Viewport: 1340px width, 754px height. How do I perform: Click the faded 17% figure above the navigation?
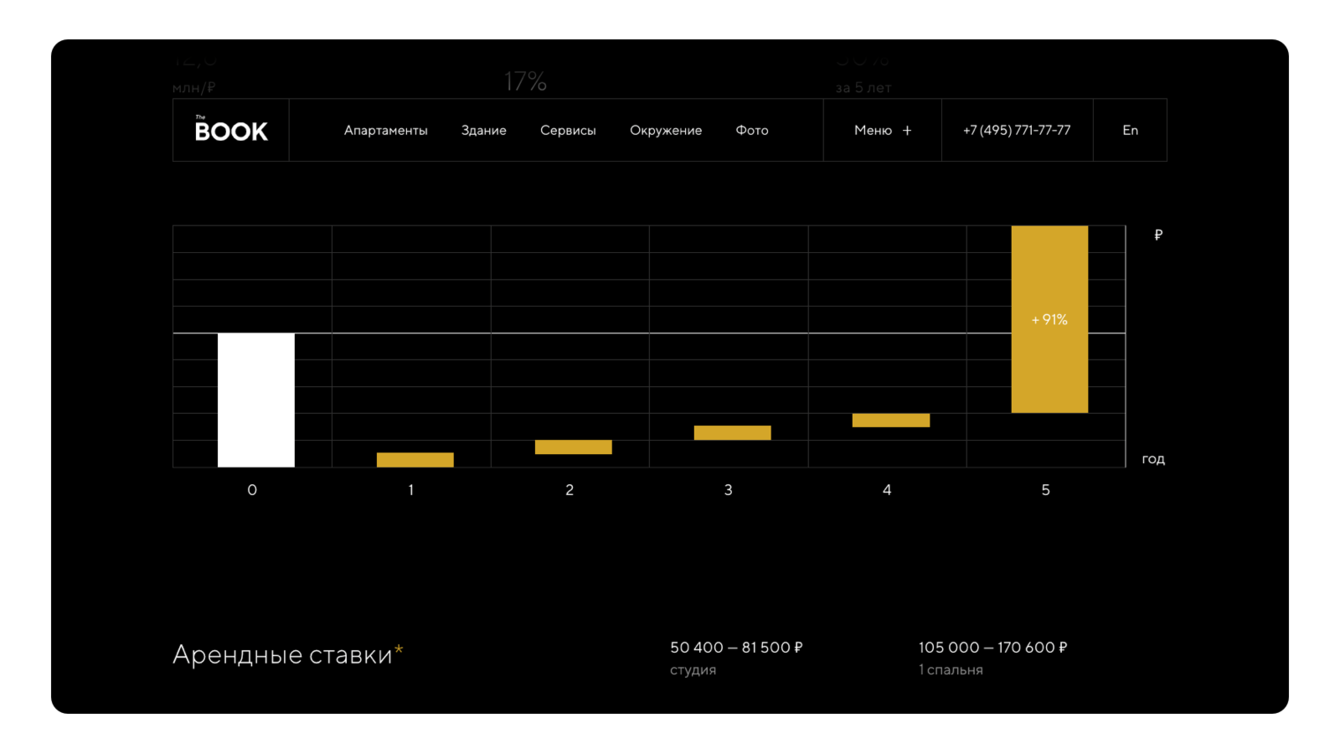pyautogui.click(x=525, y=81)
